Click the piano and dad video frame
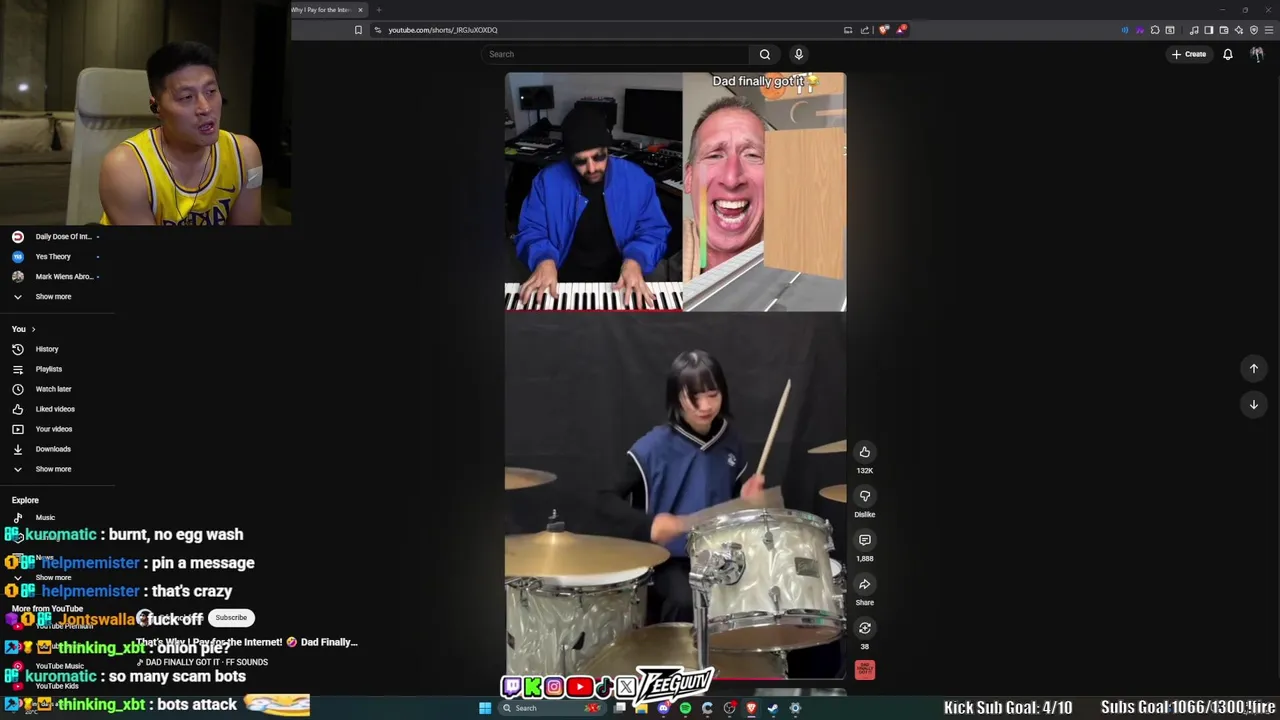The image size is (1280, 720). coord(675,191)
